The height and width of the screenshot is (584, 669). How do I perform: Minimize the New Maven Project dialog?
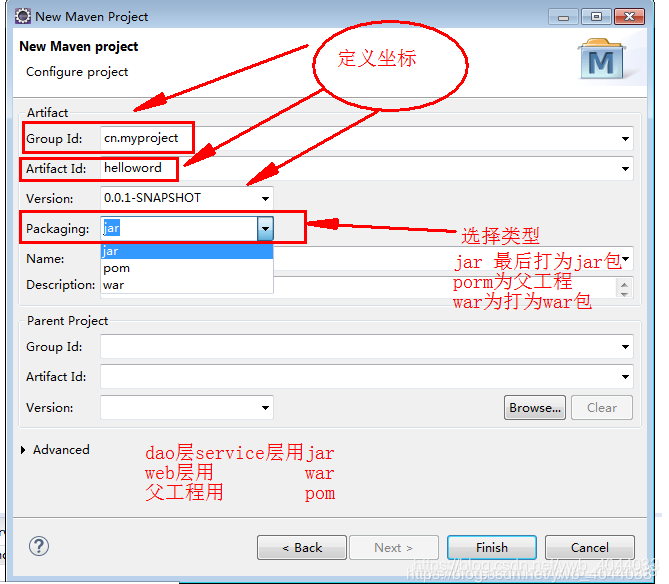point(563,17)
